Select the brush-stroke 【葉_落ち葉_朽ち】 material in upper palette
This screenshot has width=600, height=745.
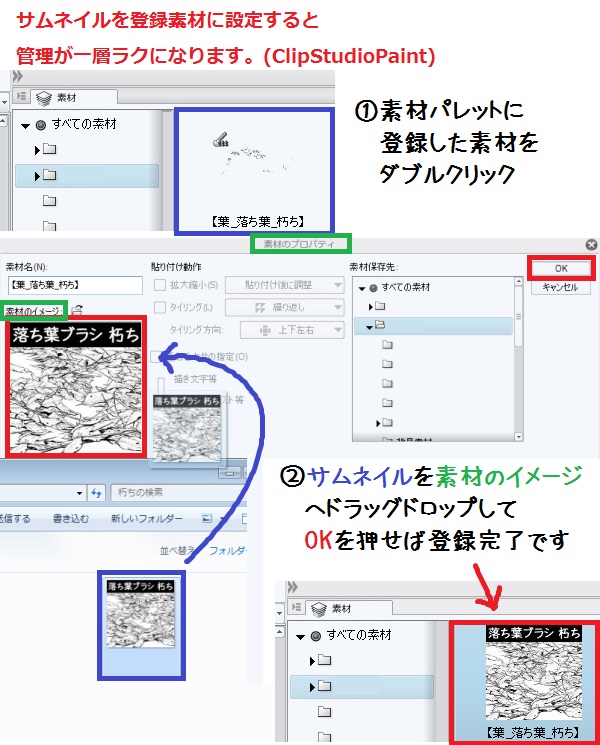255,171
